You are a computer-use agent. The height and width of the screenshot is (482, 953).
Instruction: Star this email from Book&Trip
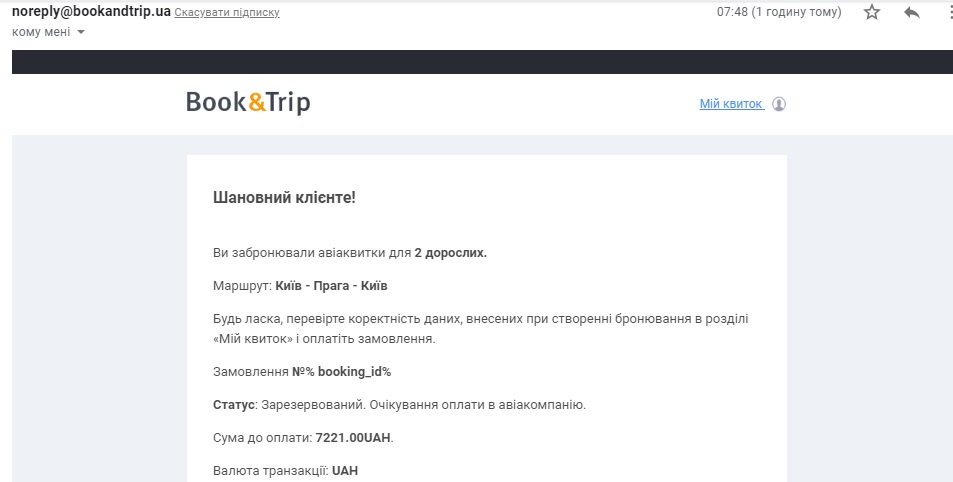point(872,13)
